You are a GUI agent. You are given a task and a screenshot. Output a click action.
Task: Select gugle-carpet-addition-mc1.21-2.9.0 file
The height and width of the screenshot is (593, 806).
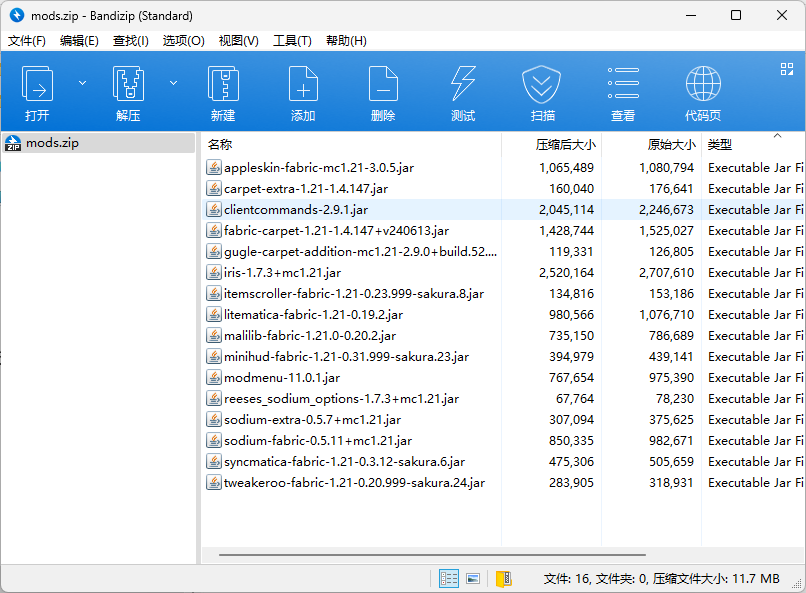tap(360, 252)
